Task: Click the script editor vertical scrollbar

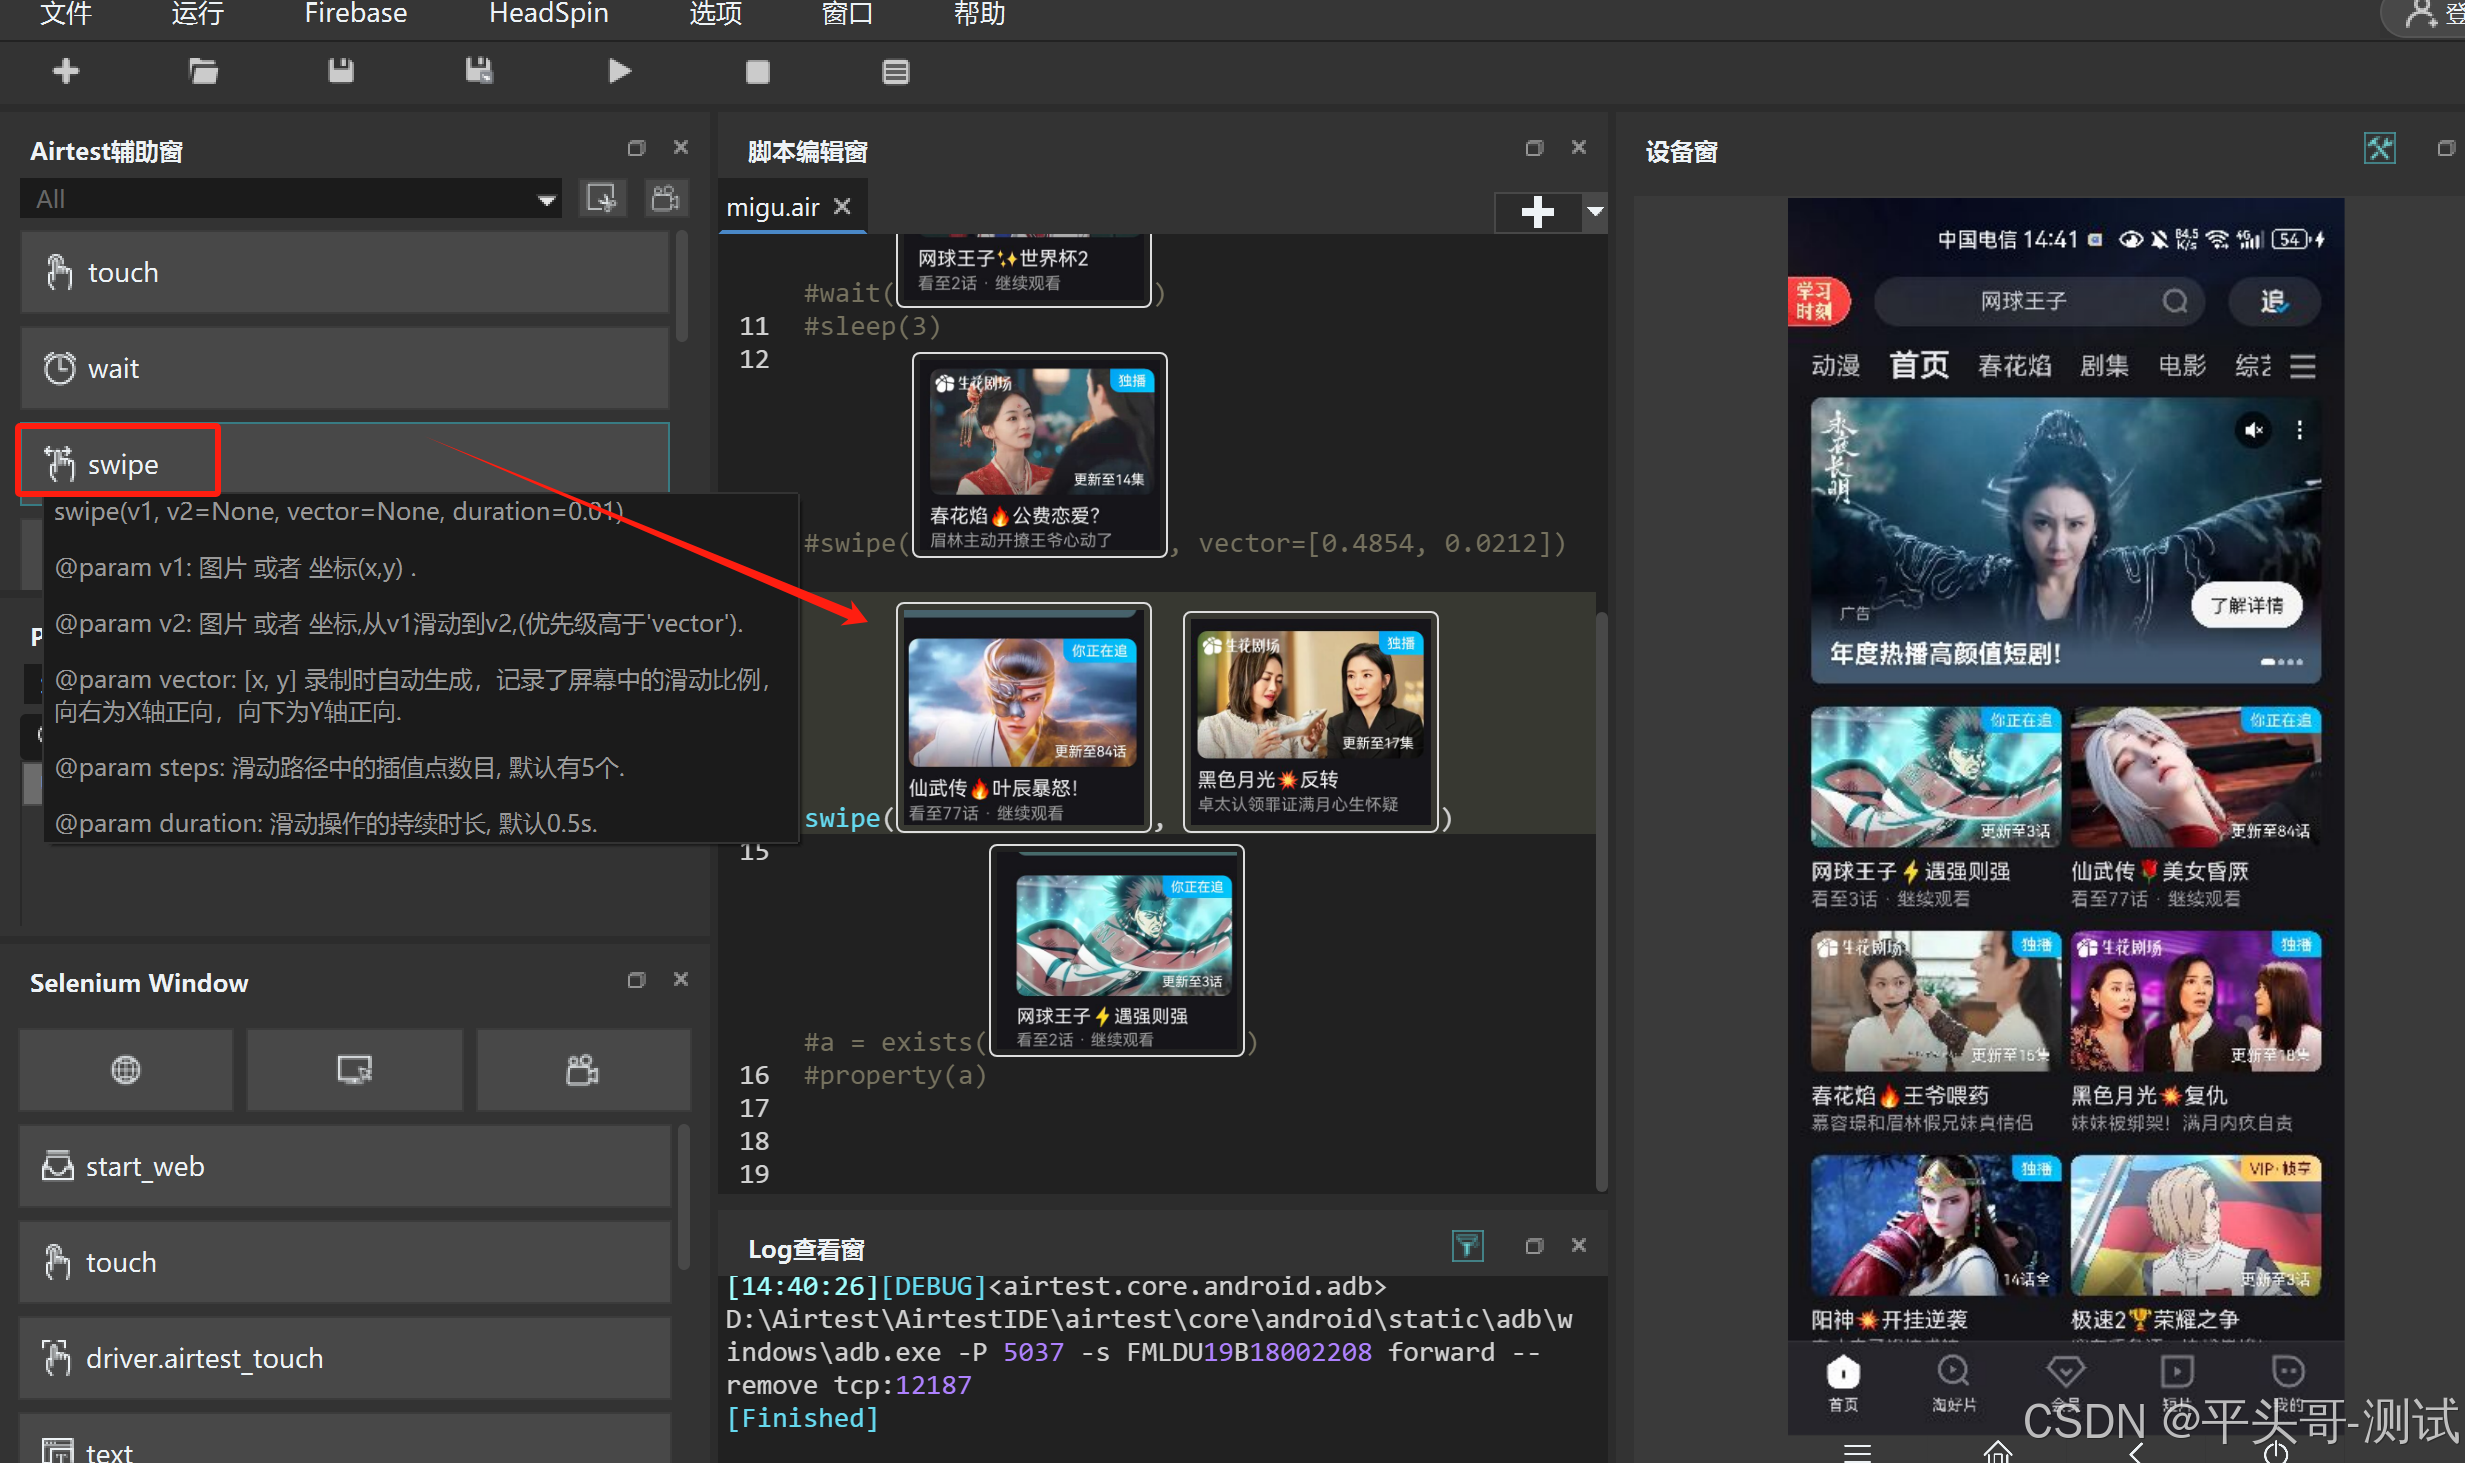Action: 1601,900
